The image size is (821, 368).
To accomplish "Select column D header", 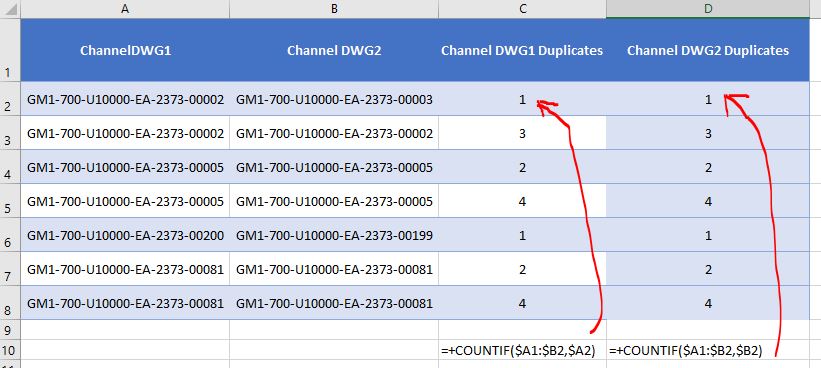I will [x=708, y=9].
